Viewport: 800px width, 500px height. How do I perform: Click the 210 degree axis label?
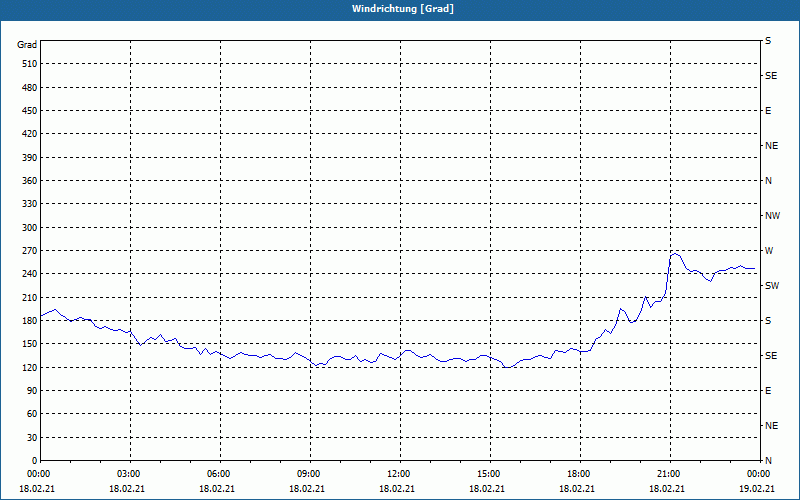30,297
